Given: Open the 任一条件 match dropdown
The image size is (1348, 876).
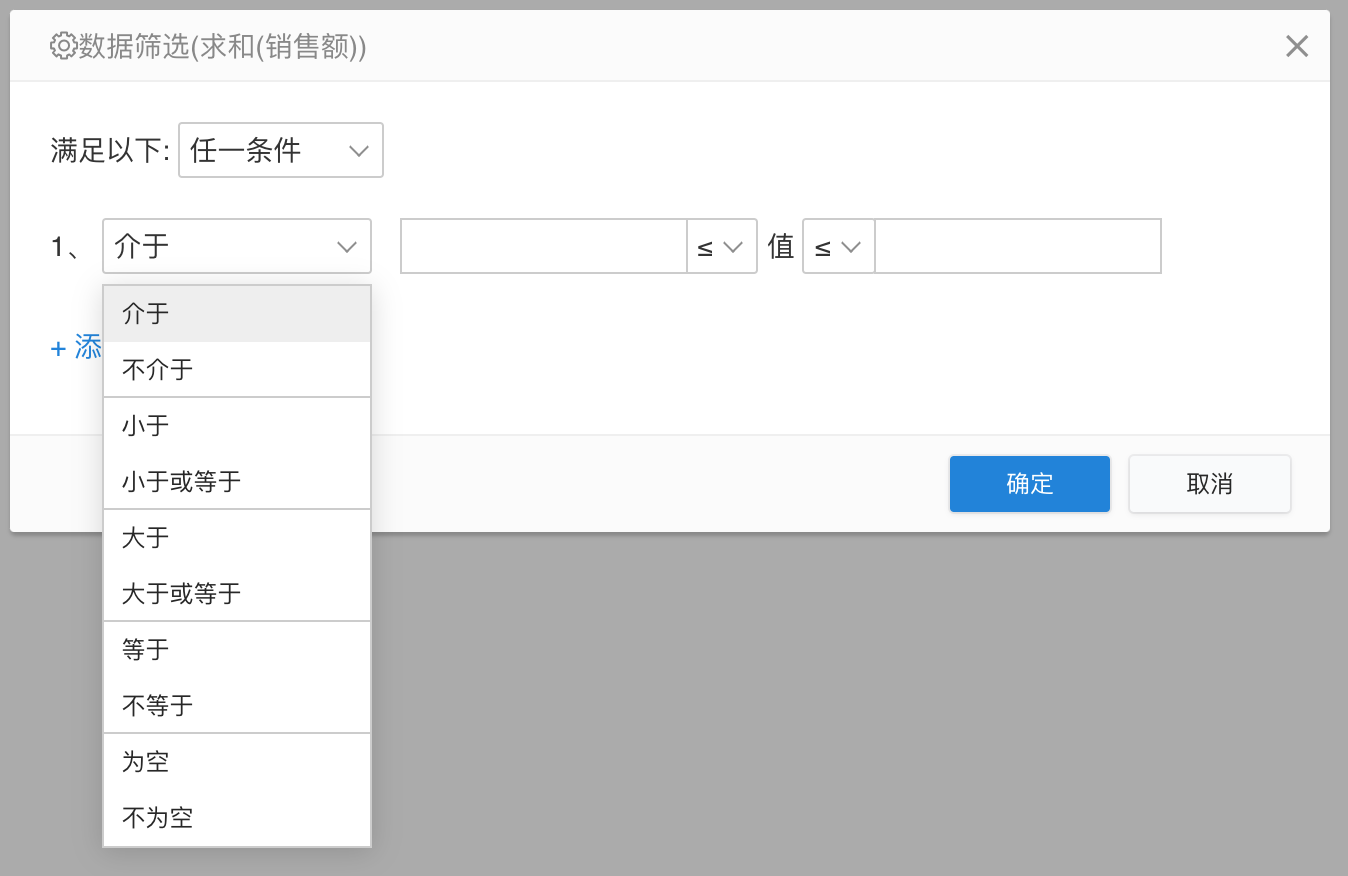Looking at the screenshot, I should 280,150.
